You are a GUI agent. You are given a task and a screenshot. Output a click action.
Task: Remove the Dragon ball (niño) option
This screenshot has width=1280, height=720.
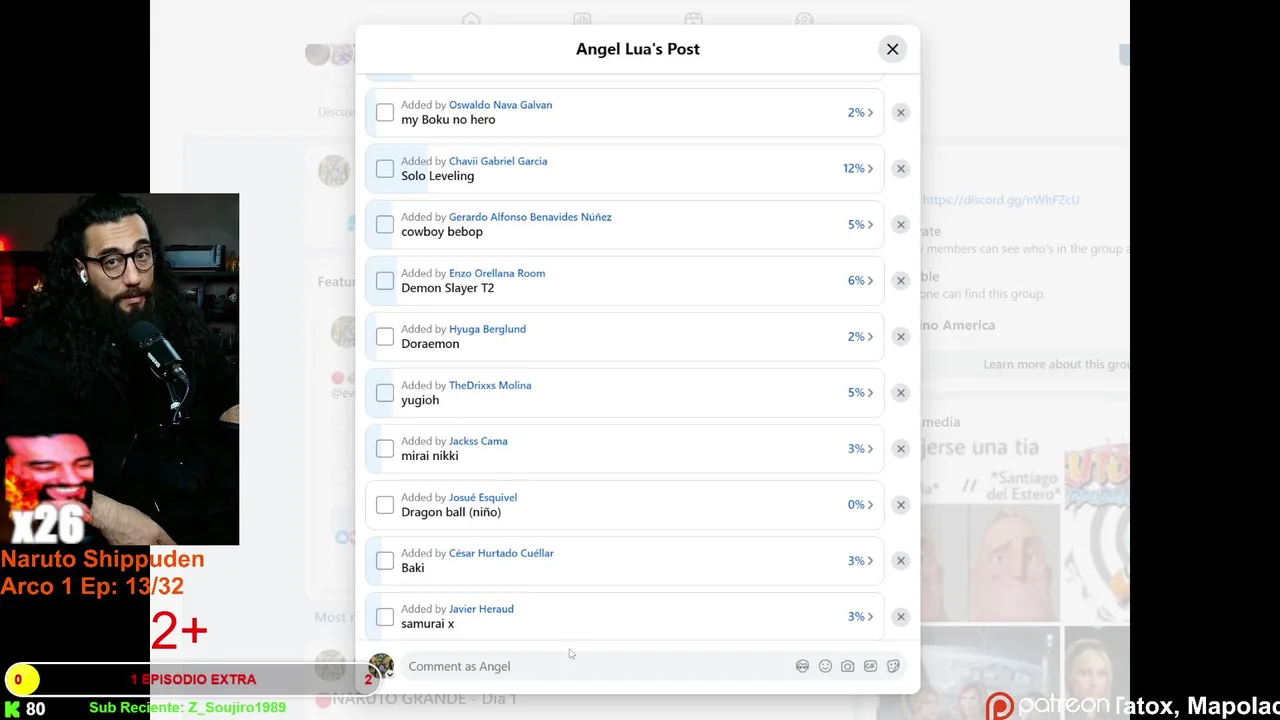[901, 505]
